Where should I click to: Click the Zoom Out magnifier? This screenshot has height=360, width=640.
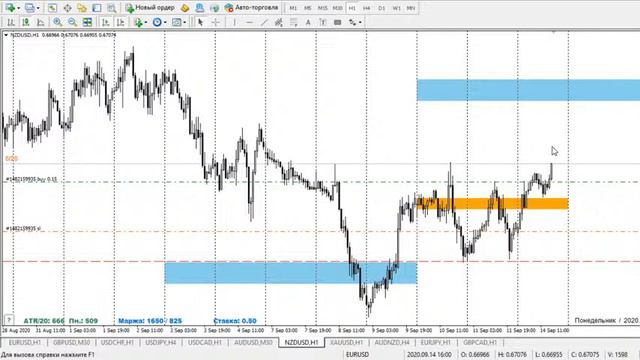(x=72, y=22)
